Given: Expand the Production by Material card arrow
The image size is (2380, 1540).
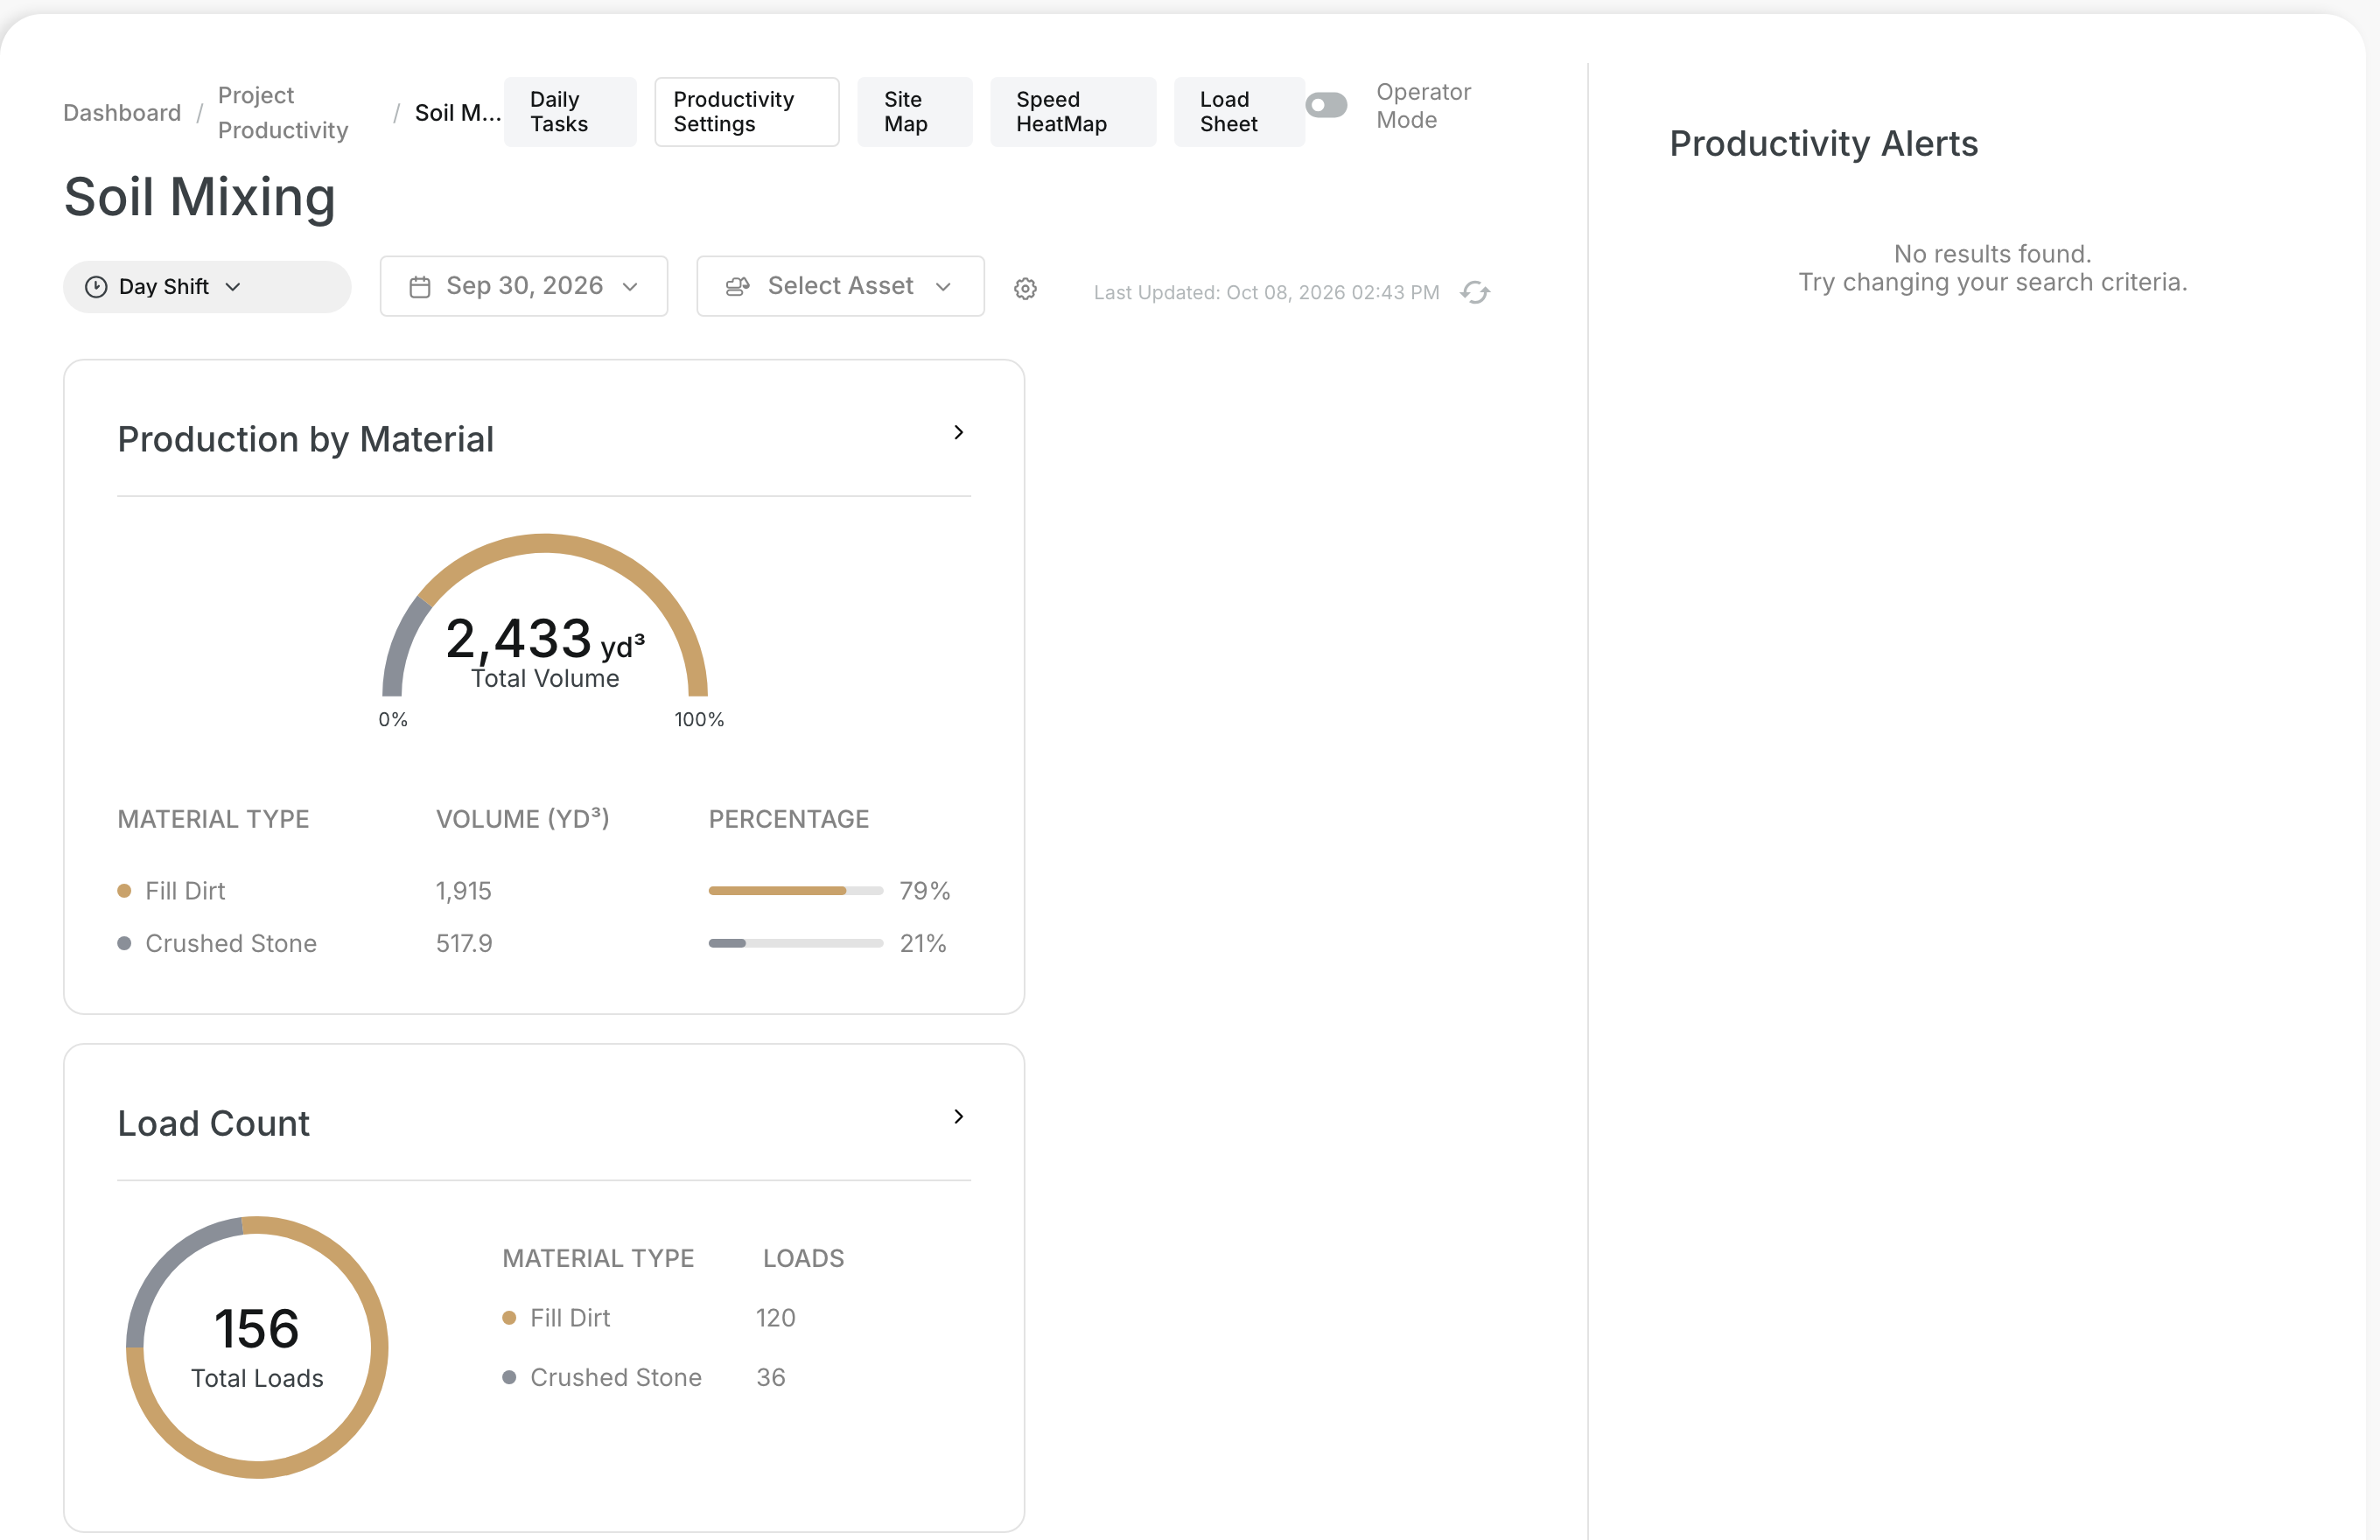Looking at the screenshot, I should [x=958, y=432].
